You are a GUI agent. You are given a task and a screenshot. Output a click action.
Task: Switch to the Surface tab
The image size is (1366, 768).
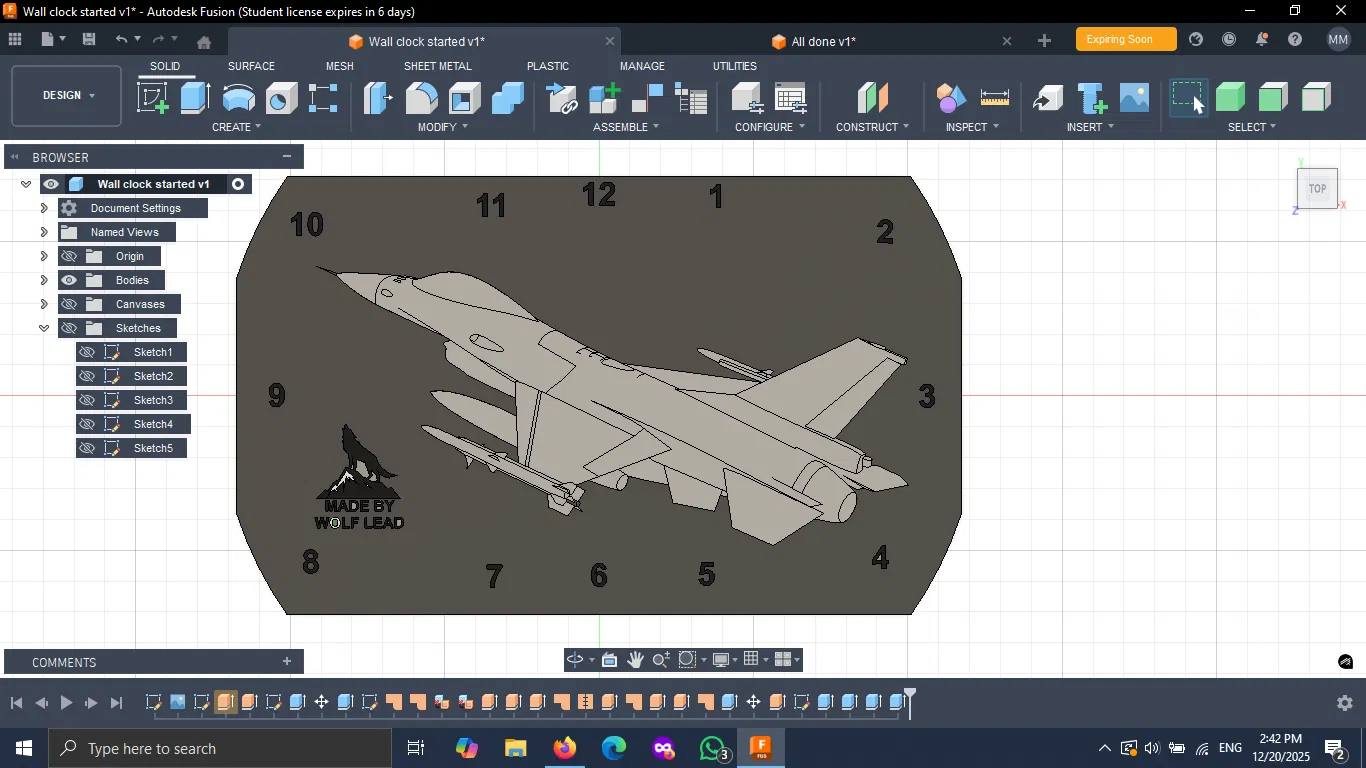251,66
